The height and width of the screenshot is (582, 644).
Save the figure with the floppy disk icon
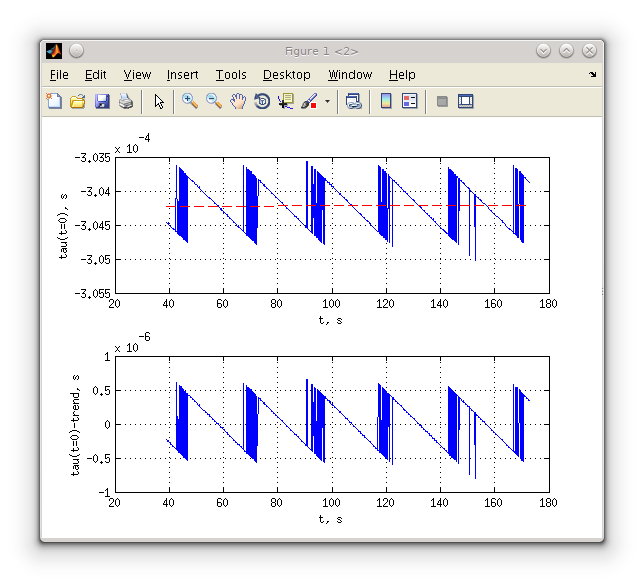[102, 101]
